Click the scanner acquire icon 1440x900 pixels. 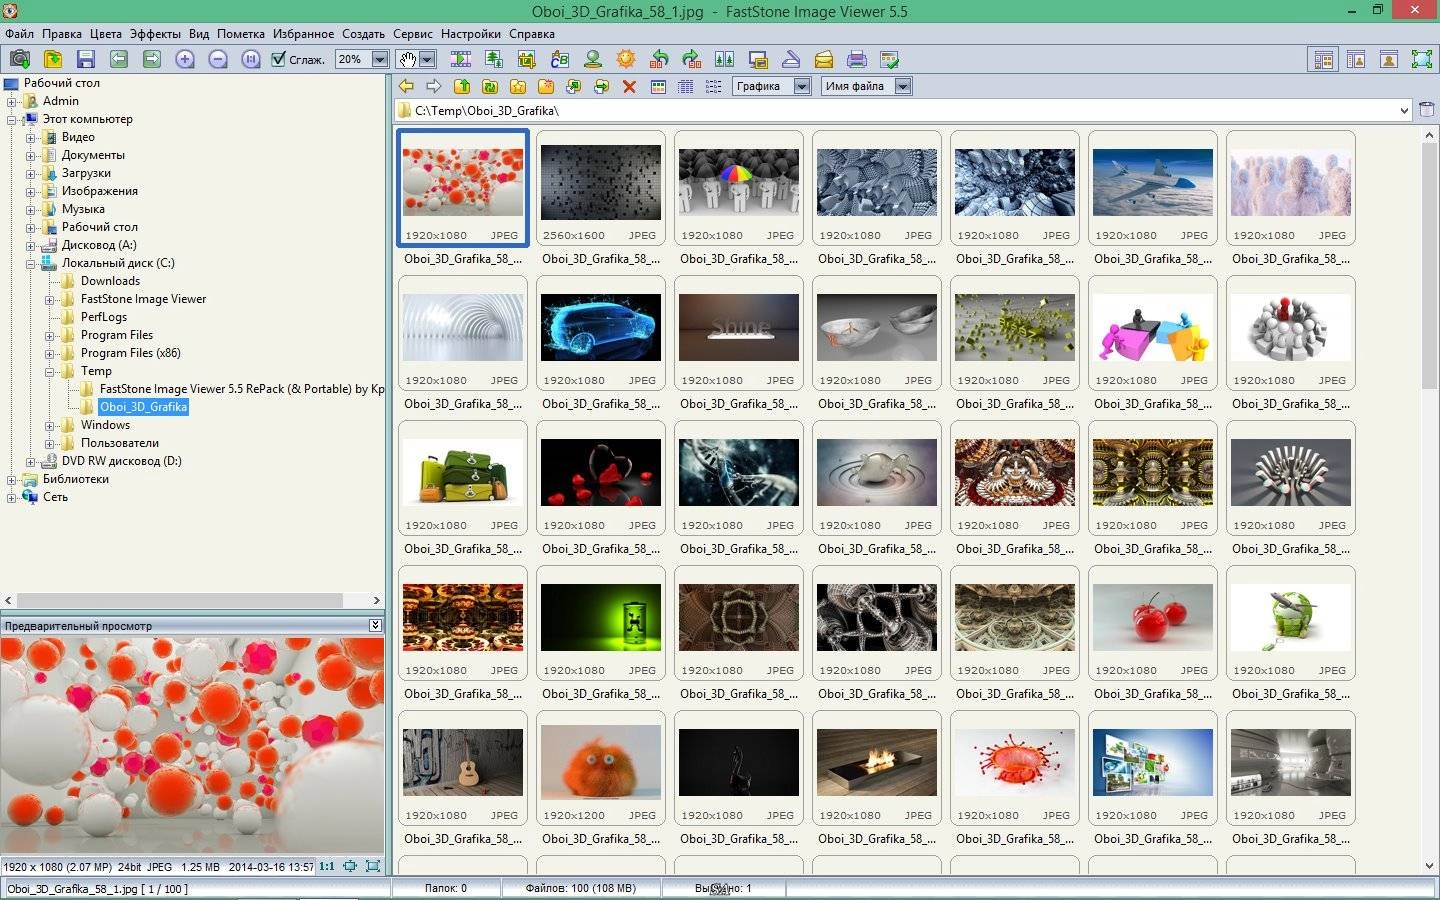pyautogui.click(x=791, y=59)
